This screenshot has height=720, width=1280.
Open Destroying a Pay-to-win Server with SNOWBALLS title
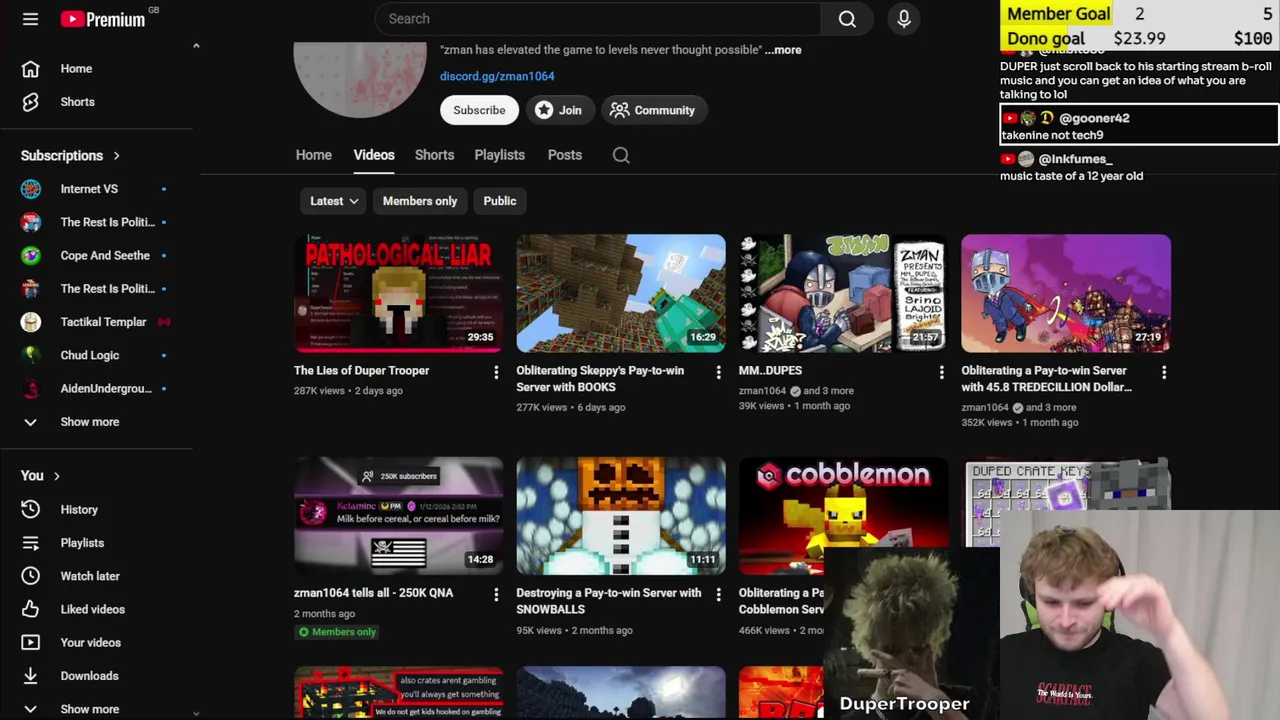coord(609,601)
